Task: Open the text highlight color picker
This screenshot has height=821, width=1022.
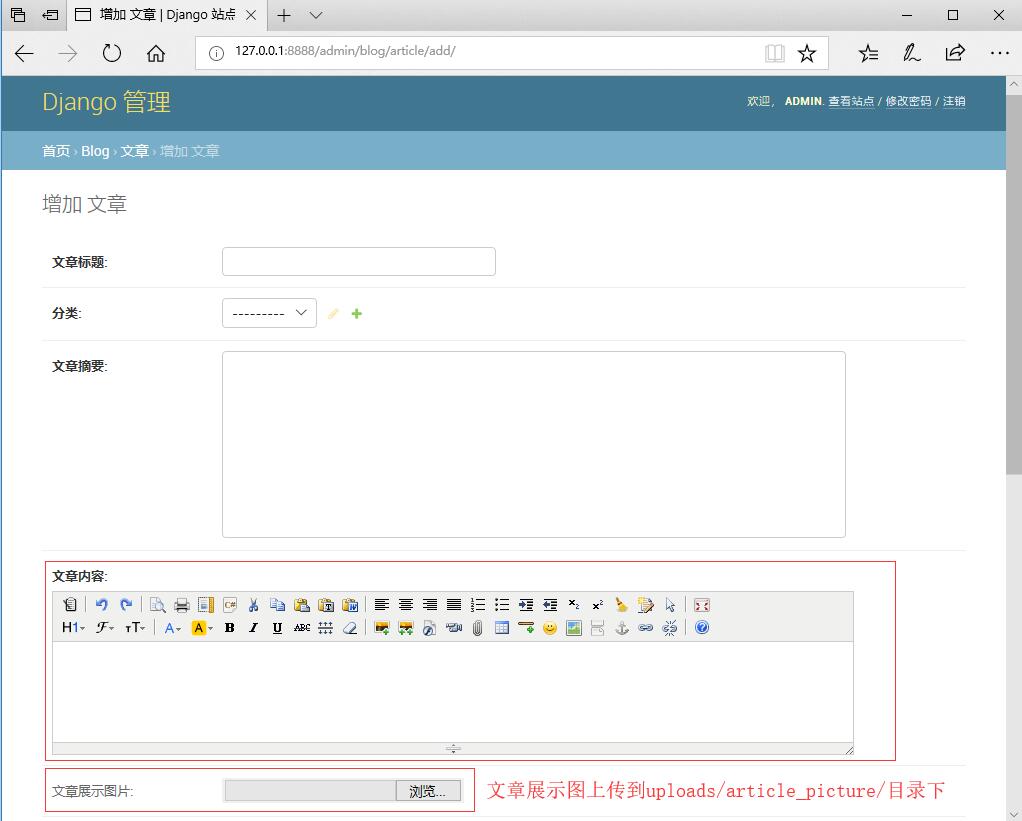Action: pyautogui.click(x=202, y=628)
